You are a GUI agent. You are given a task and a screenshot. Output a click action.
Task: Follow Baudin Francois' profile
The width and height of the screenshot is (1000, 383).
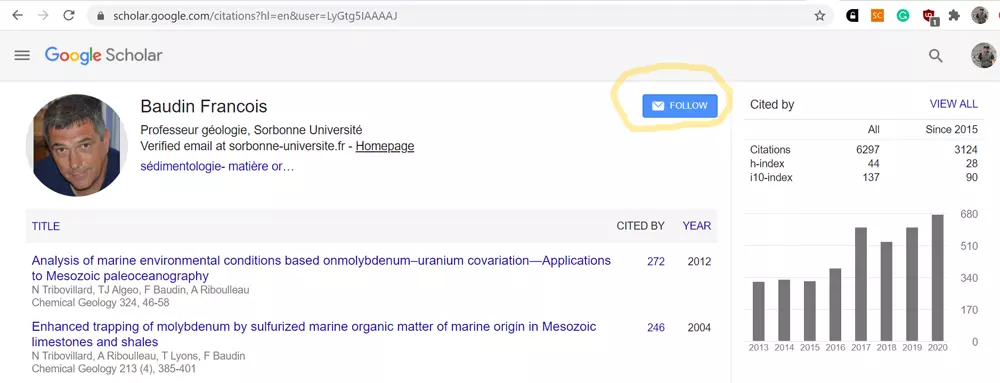(x=680, y=106)
